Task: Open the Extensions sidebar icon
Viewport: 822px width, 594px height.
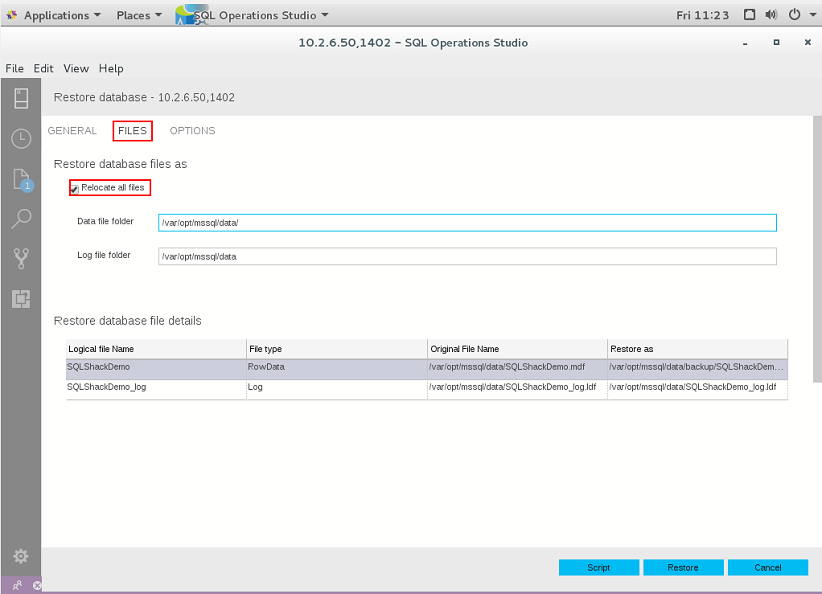Action: (x=21, y=299)
